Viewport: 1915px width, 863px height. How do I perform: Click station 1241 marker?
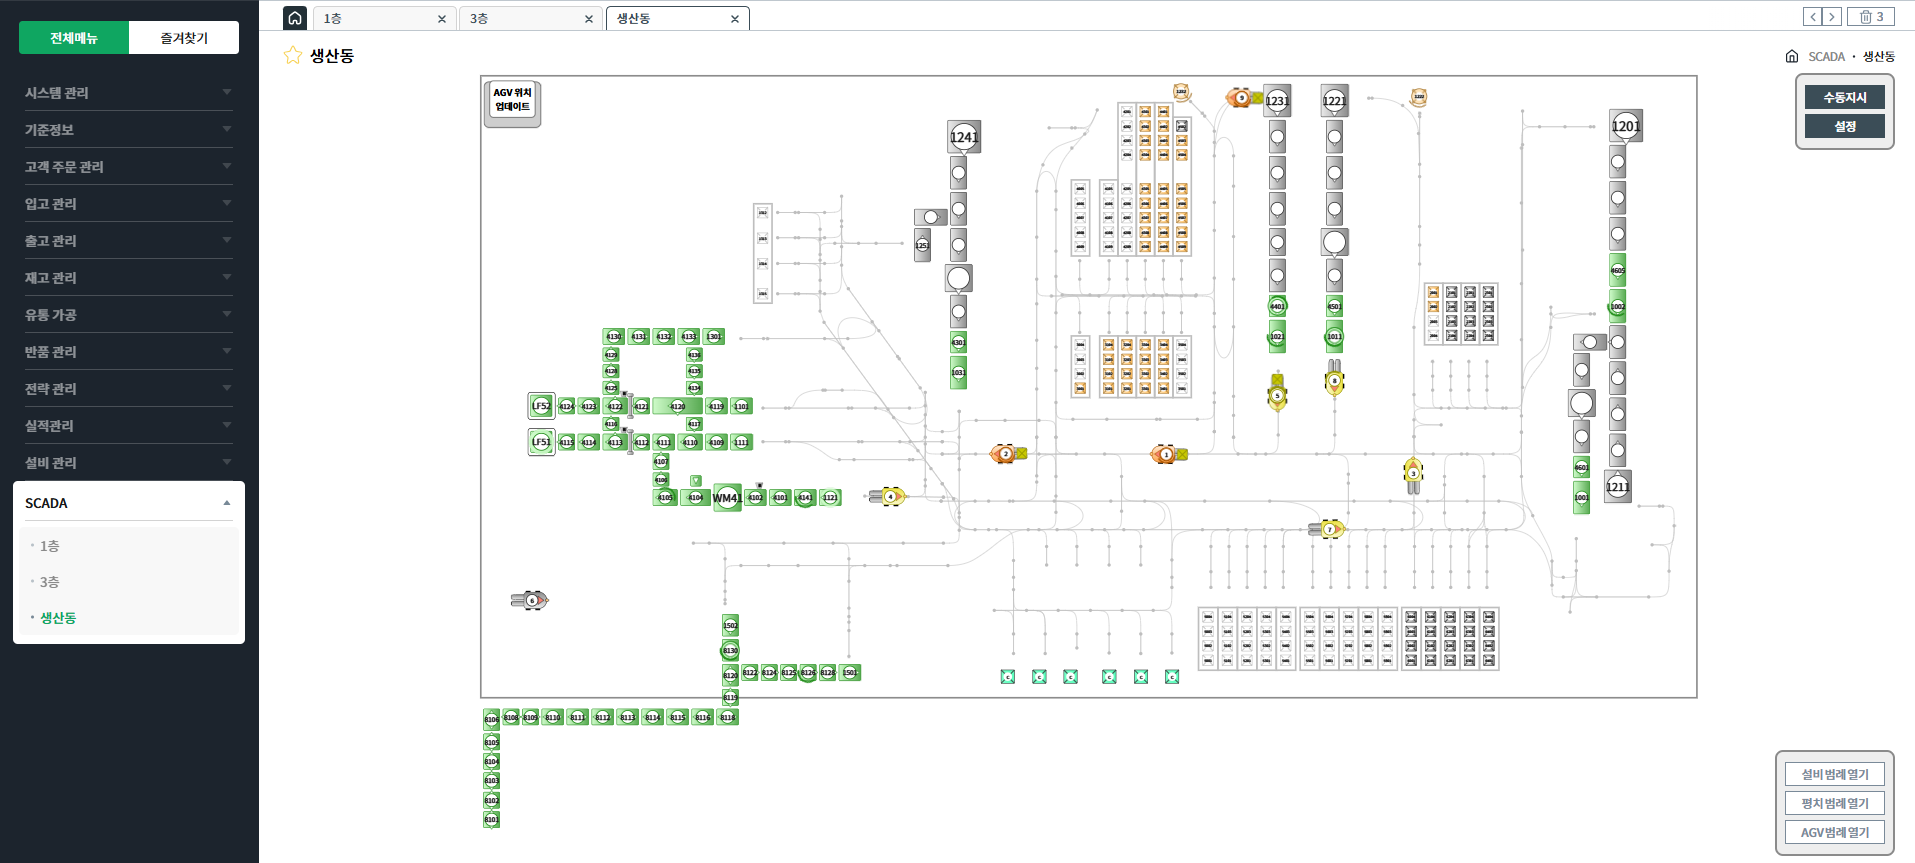[964, 137]
